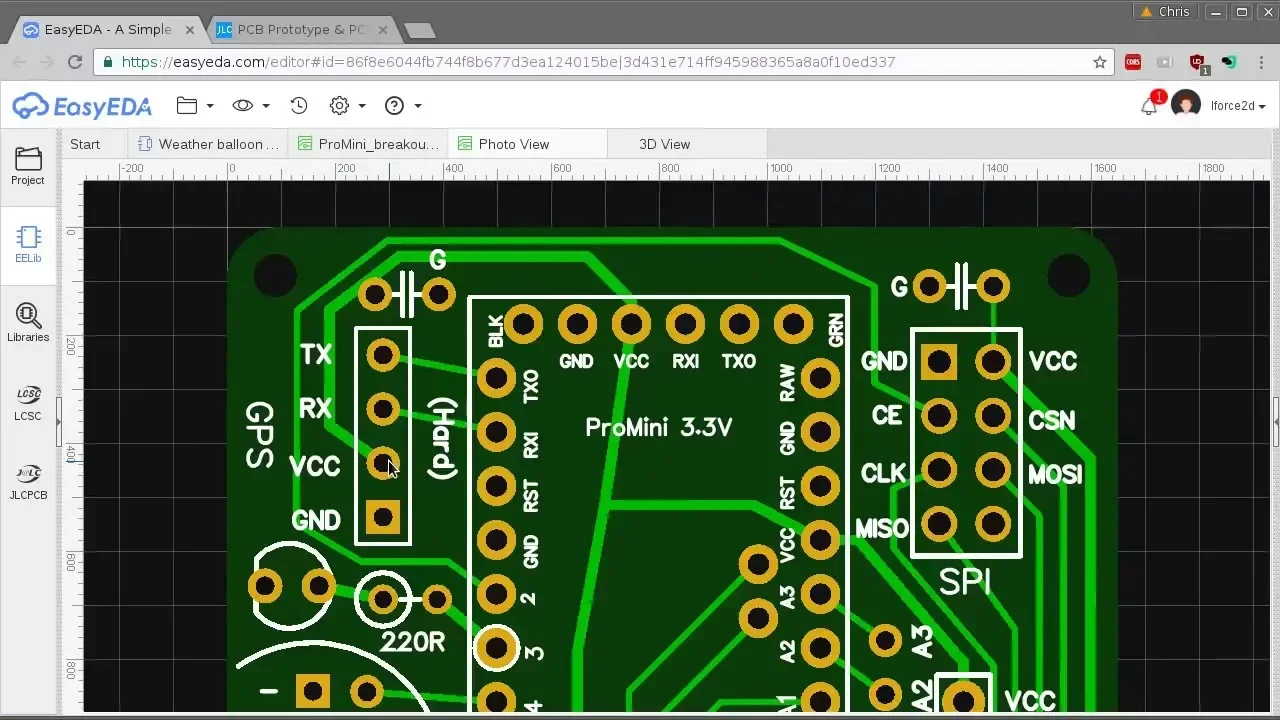This screenshot has width=1280, height=720.
Task: Go to the Start tab
Action: pyautogui.click(x=85, y=144)
